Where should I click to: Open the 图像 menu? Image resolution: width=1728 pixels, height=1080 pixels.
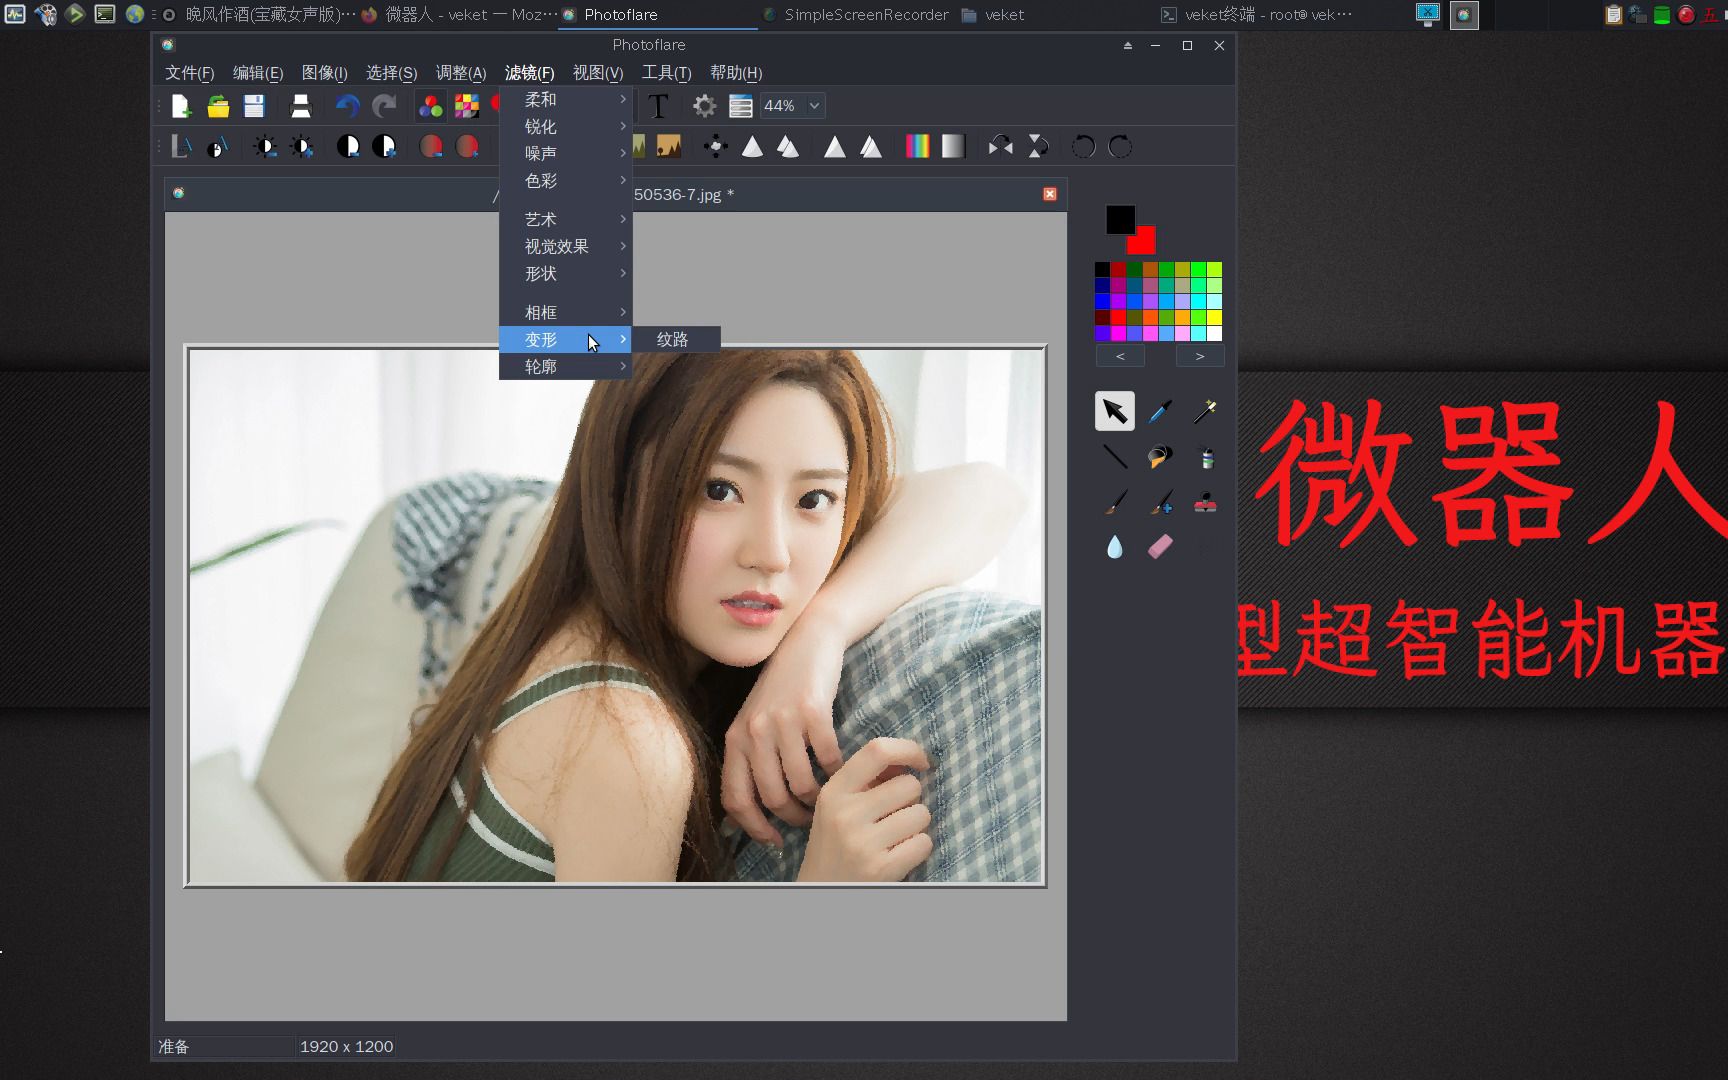(322, 72)
